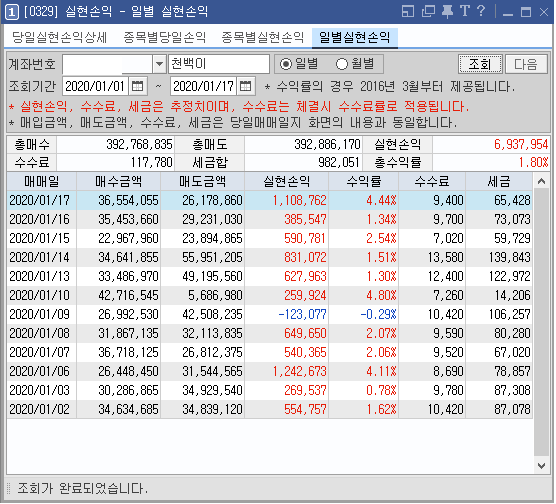Select the 2020/01/09 row in table
Viewport: 556px width, 504px height.
[x=269, y=314]
